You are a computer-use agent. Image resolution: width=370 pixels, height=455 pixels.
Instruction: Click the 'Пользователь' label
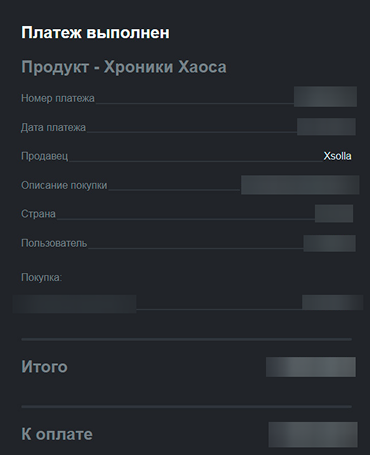(54, 243)
